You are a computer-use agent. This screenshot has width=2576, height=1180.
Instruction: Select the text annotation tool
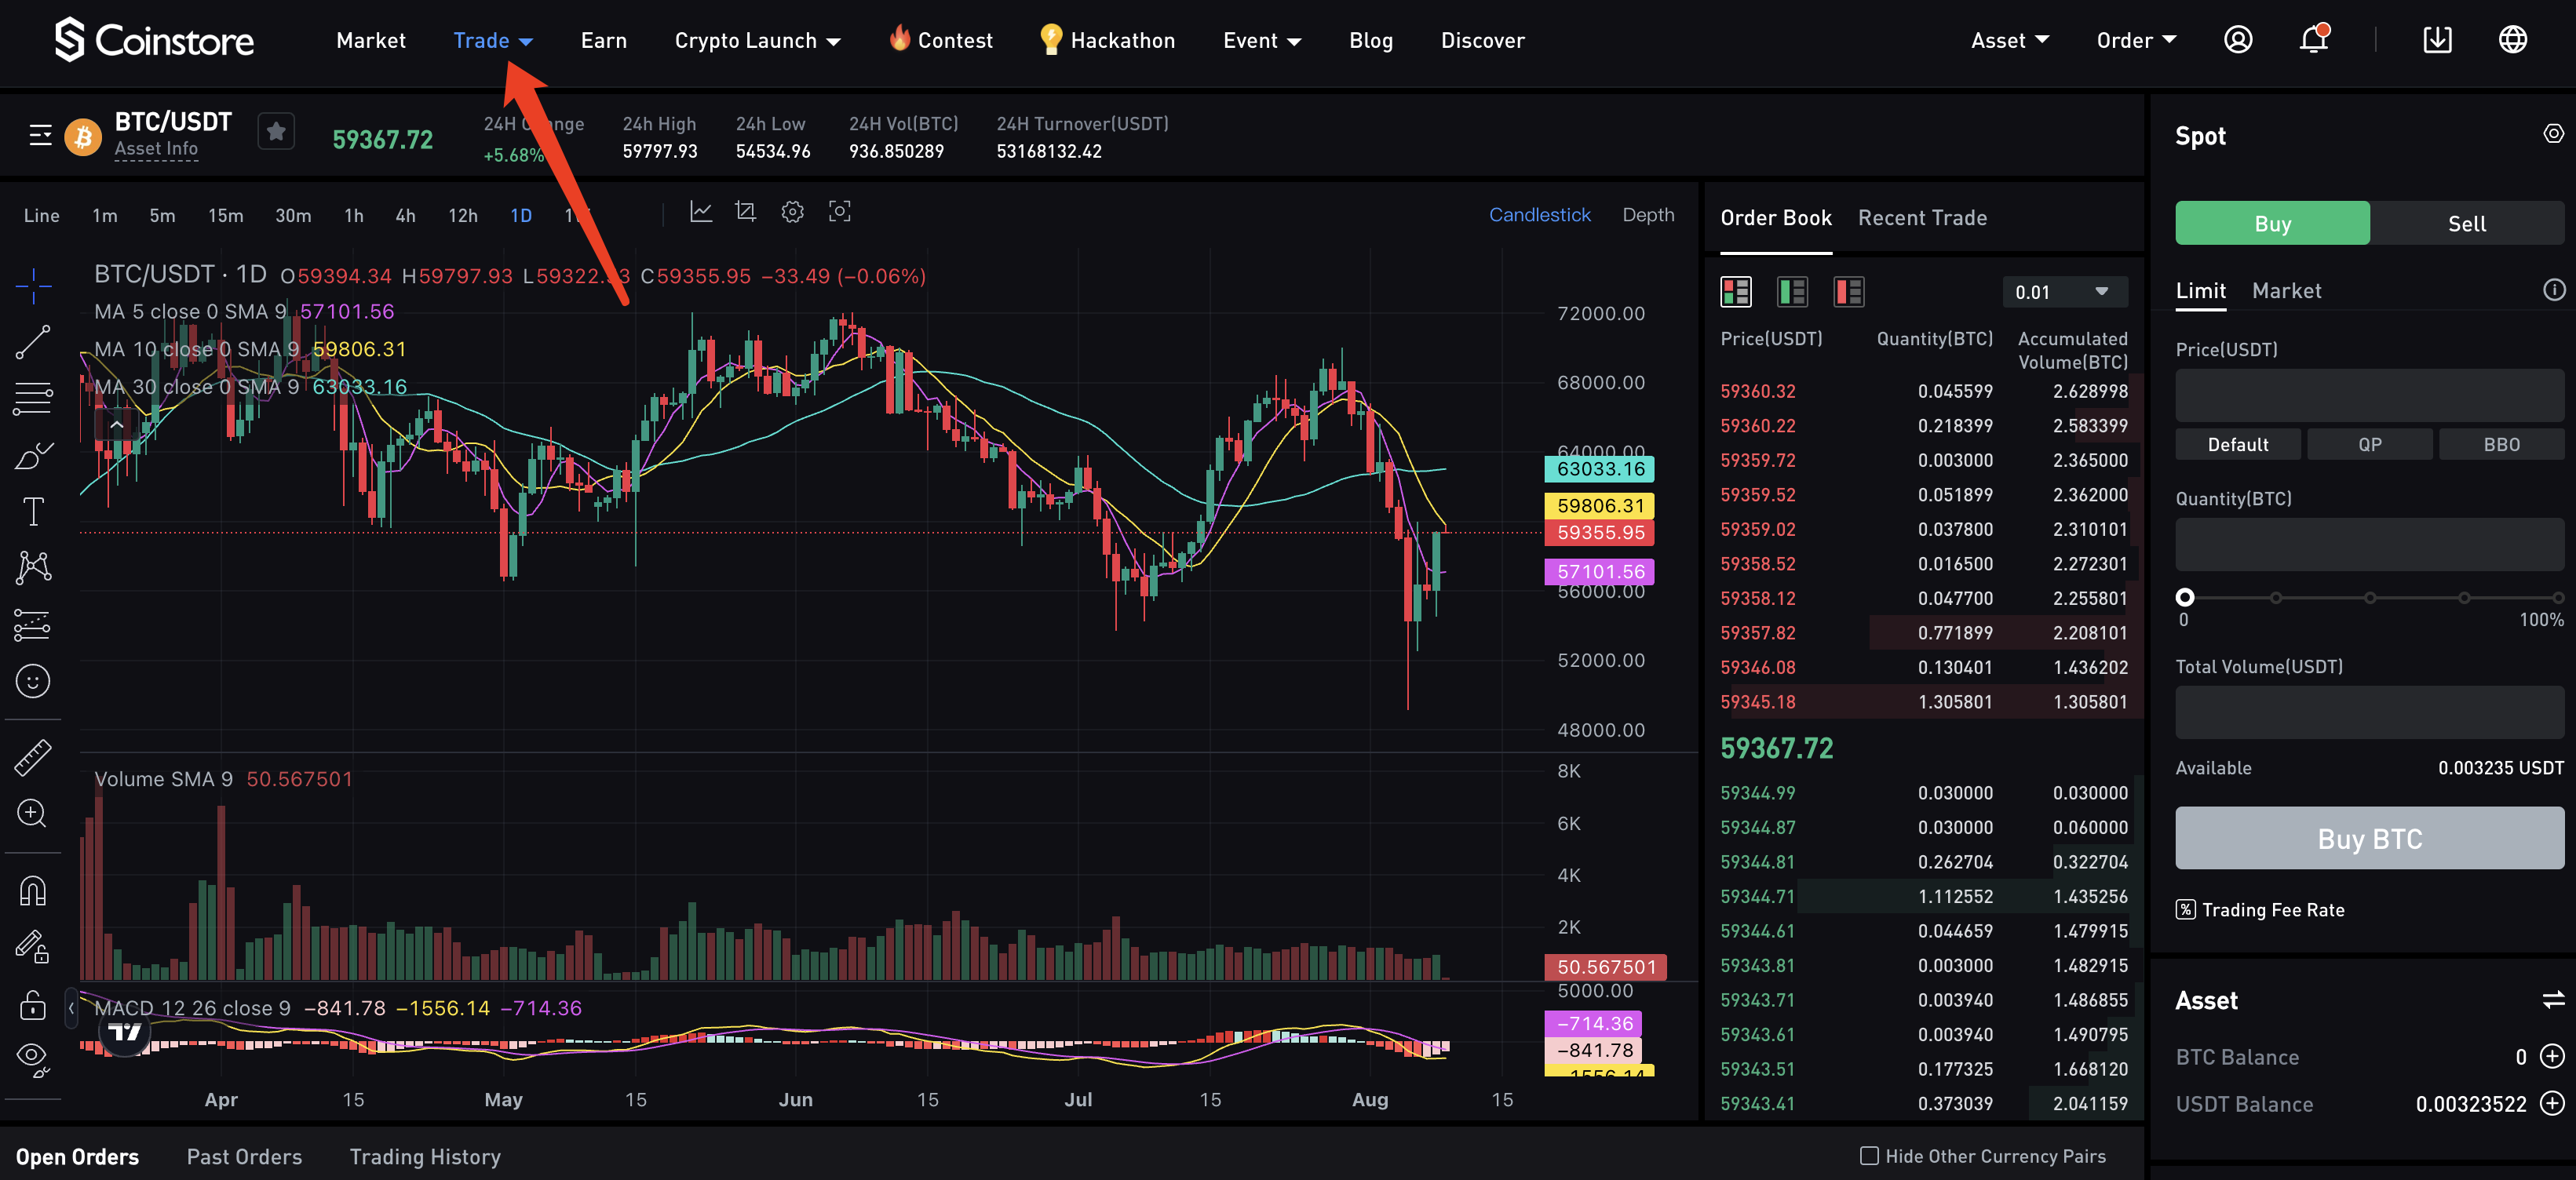[33, 512]
